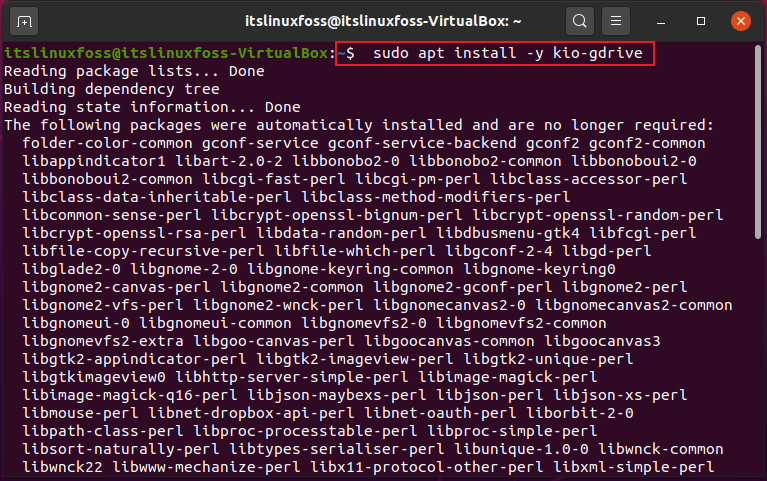
Task: Click package libdbusmenu-gtk4
Action: [508, 233]
